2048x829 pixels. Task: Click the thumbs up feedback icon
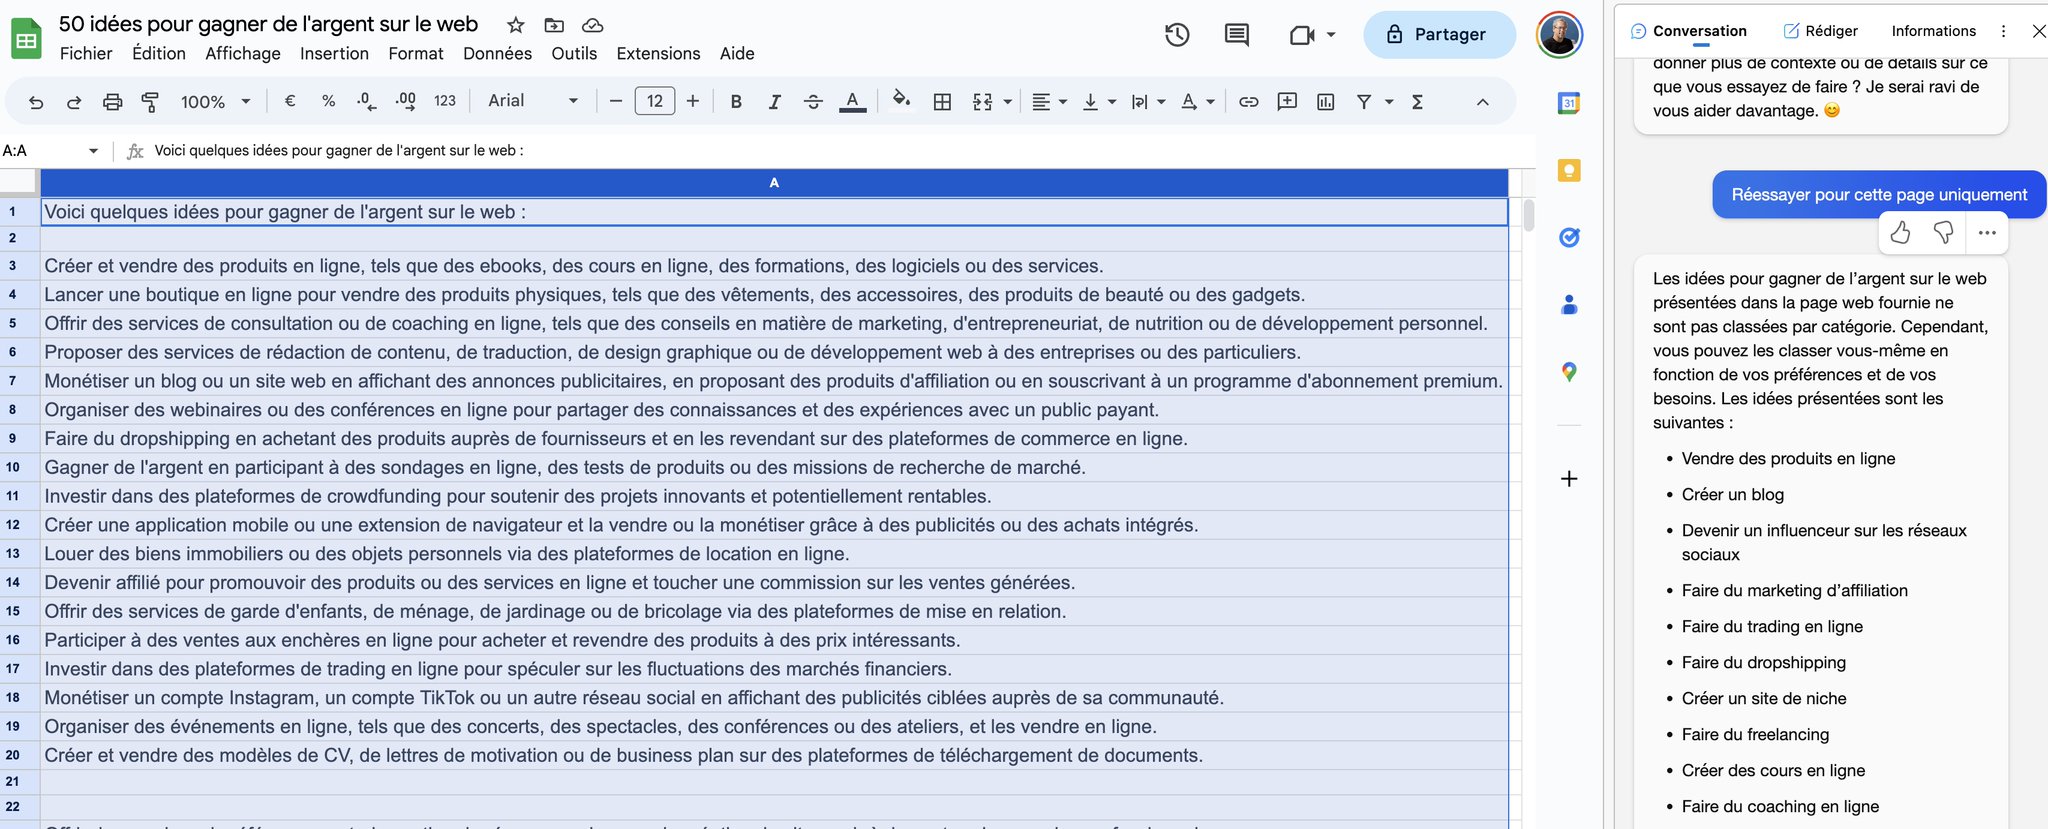(1900, 233)
